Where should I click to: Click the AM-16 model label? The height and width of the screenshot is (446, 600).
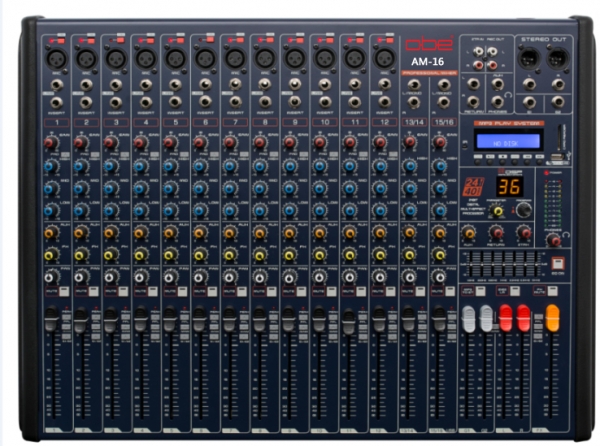click(427, 62)
